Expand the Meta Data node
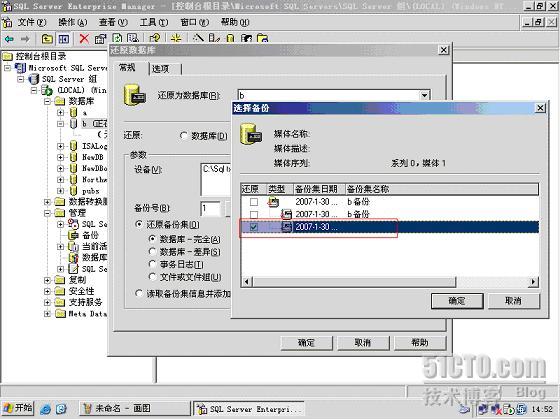 (x=47, y=314)
